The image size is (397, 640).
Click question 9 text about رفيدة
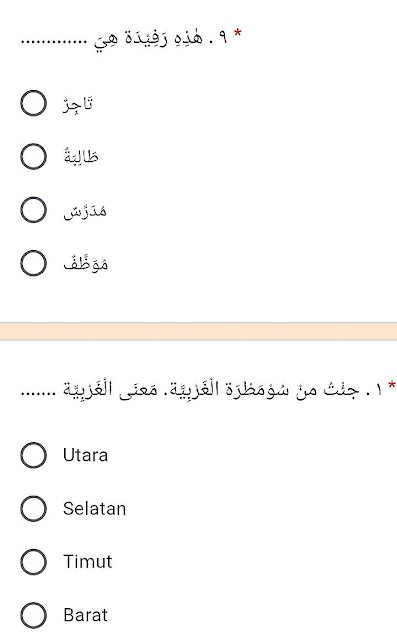point(124,39)
